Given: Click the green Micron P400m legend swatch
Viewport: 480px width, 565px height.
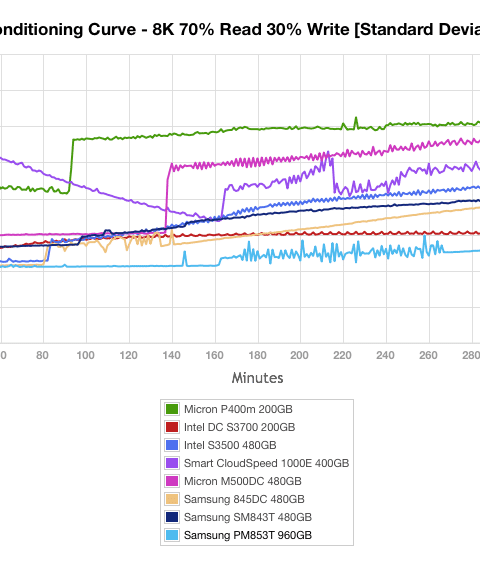Looking at the screenshot, I should coord(172,409).
